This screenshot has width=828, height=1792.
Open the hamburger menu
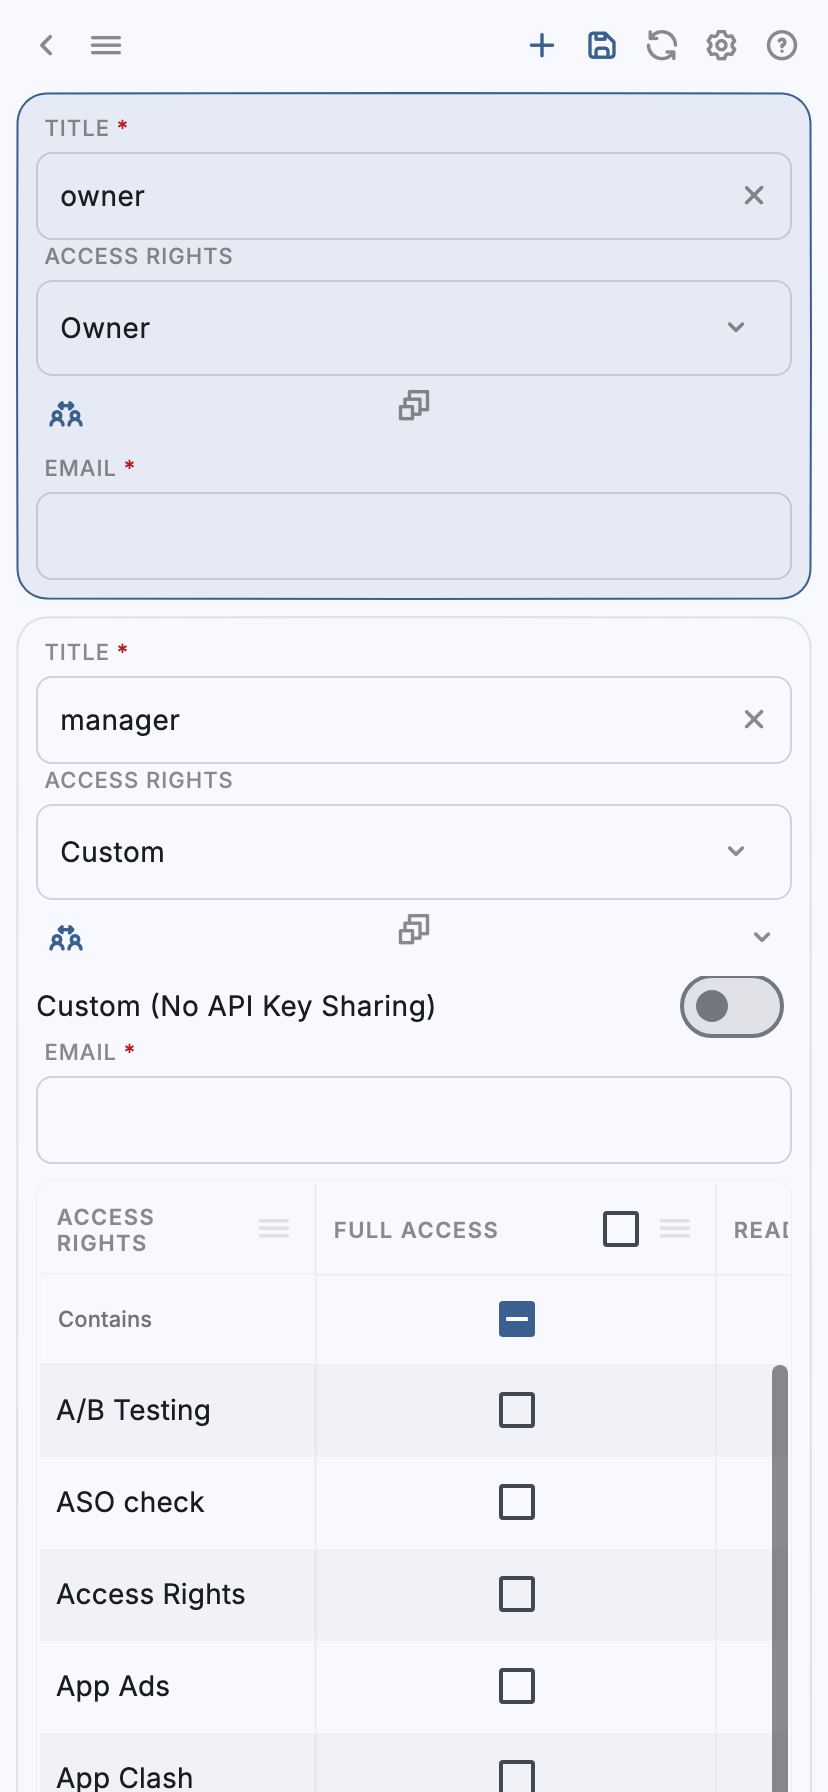coord(106,45)
